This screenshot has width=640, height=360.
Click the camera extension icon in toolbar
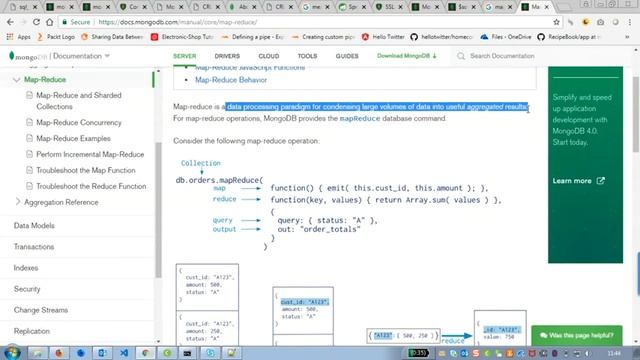click(600, 22)
